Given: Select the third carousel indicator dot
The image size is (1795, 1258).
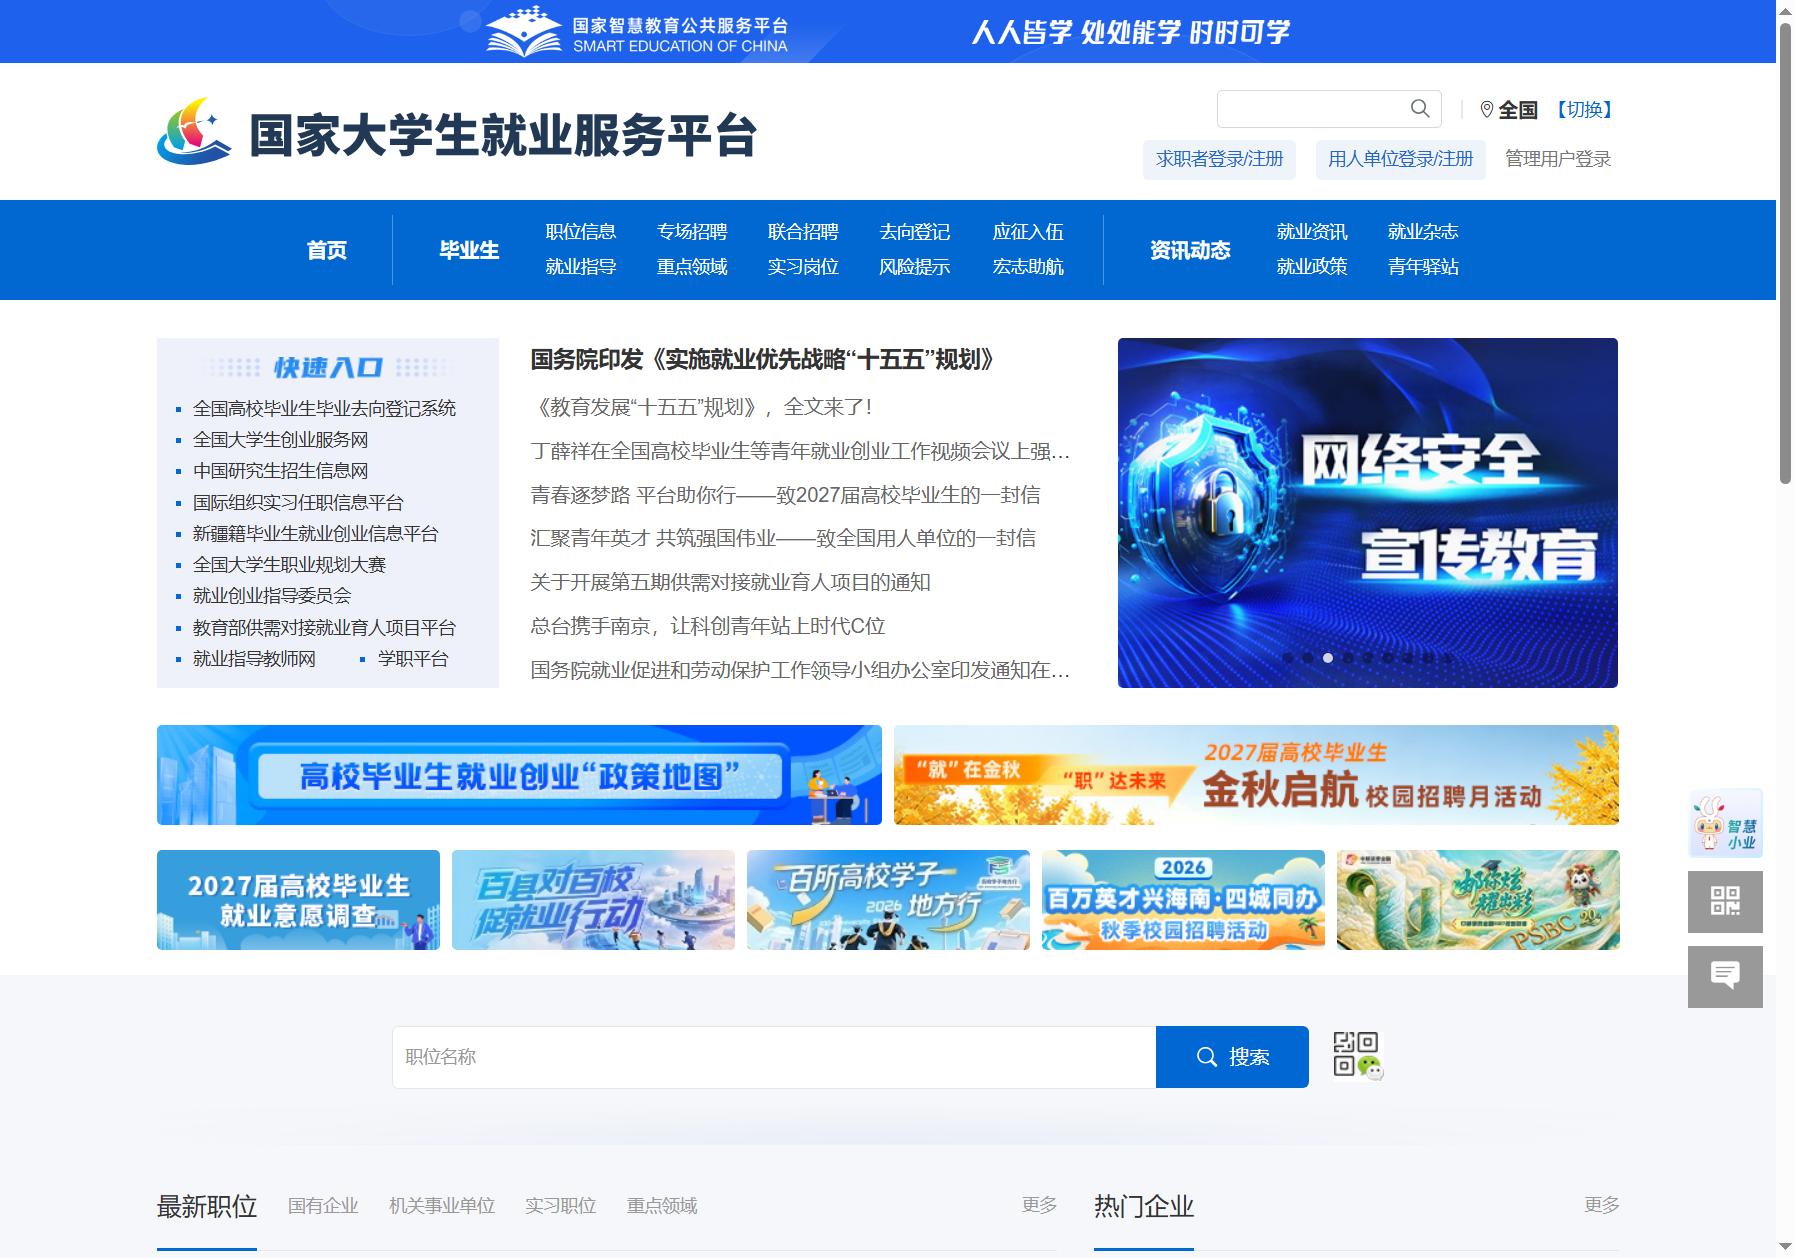Looking at the screenshot, I should click(1327, 658).
